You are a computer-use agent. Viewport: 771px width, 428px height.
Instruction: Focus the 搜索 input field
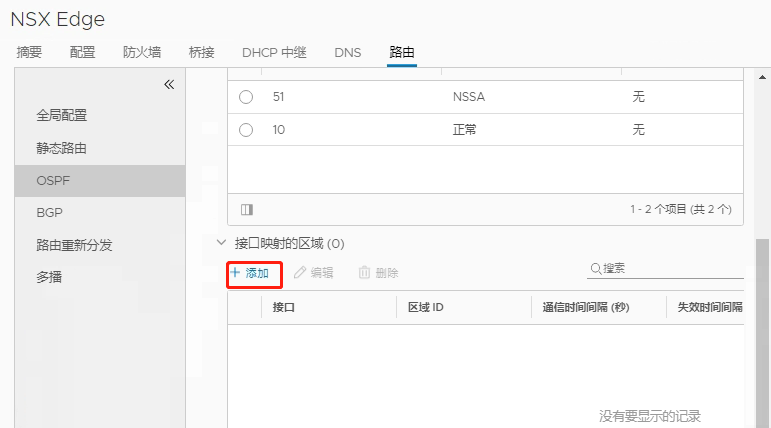pyautogui.click(x=665, y=269)
